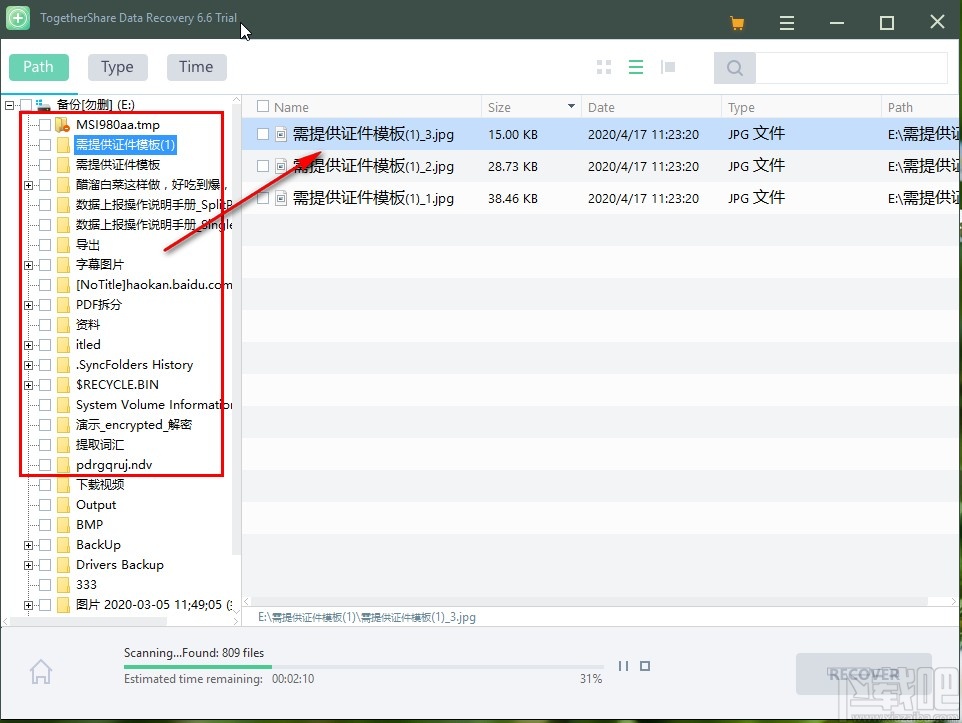The width and height of the screenshot is (962, 723).
Task: Switch to the detail preview view
Action: (668, 67)
